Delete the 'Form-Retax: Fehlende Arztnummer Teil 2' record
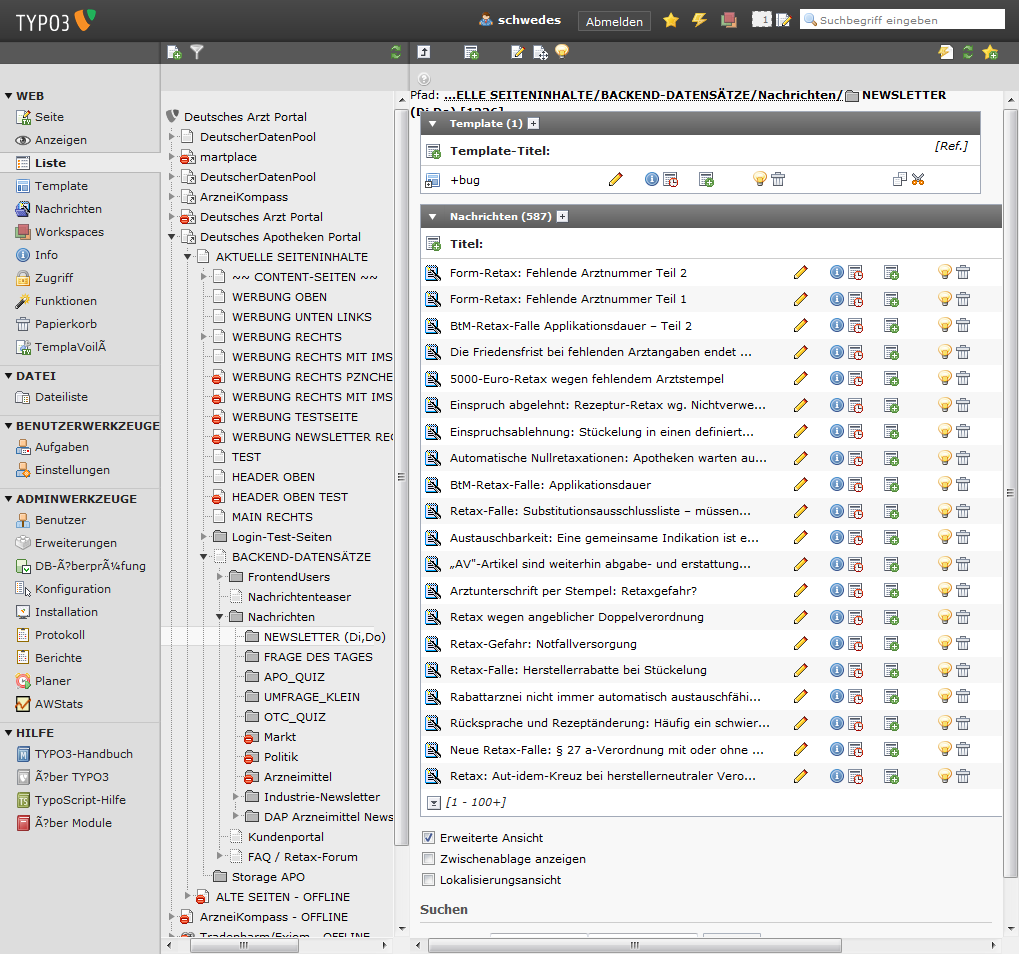 pos(963,272)
